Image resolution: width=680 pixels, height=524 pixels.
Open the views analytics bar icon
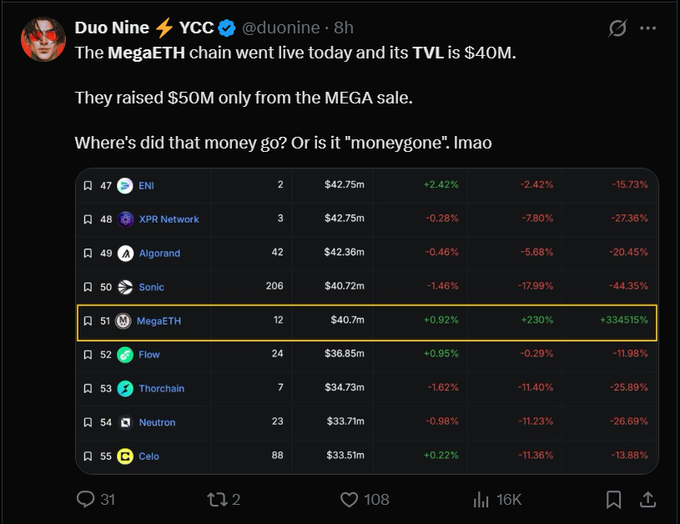point(481,499)
